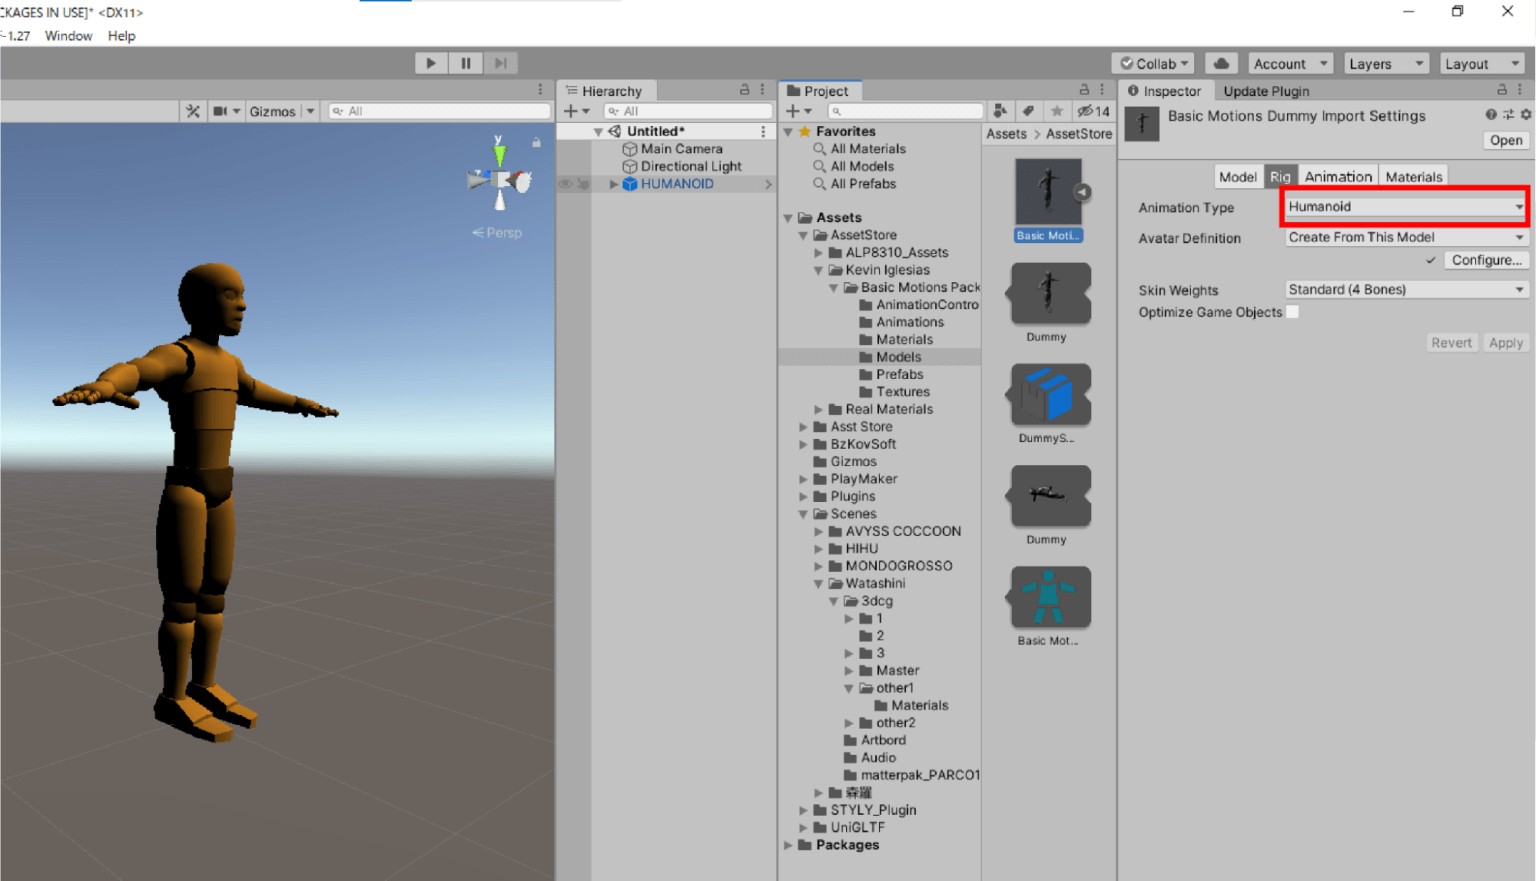
Task: Click the Step frame button
Action: 501,62
